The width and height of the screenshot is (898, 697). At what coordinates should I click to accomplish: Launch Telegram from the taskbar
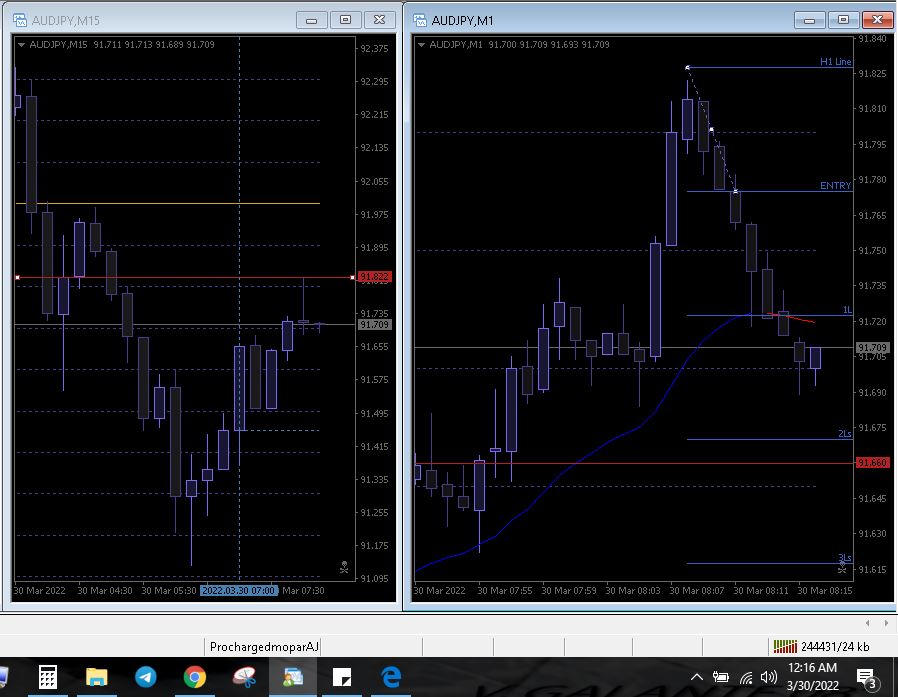[x=145, y=677]
